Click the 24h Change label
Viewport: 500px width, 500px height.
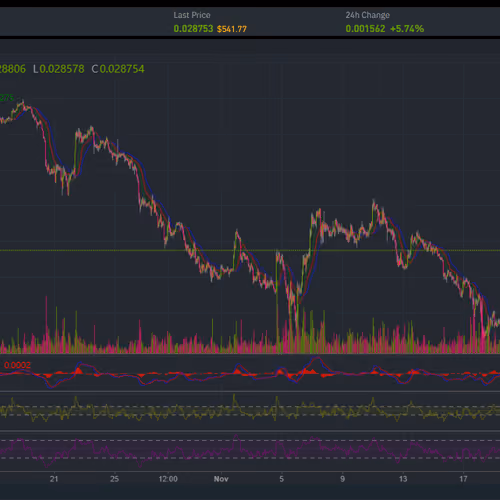tap(367, 15)
